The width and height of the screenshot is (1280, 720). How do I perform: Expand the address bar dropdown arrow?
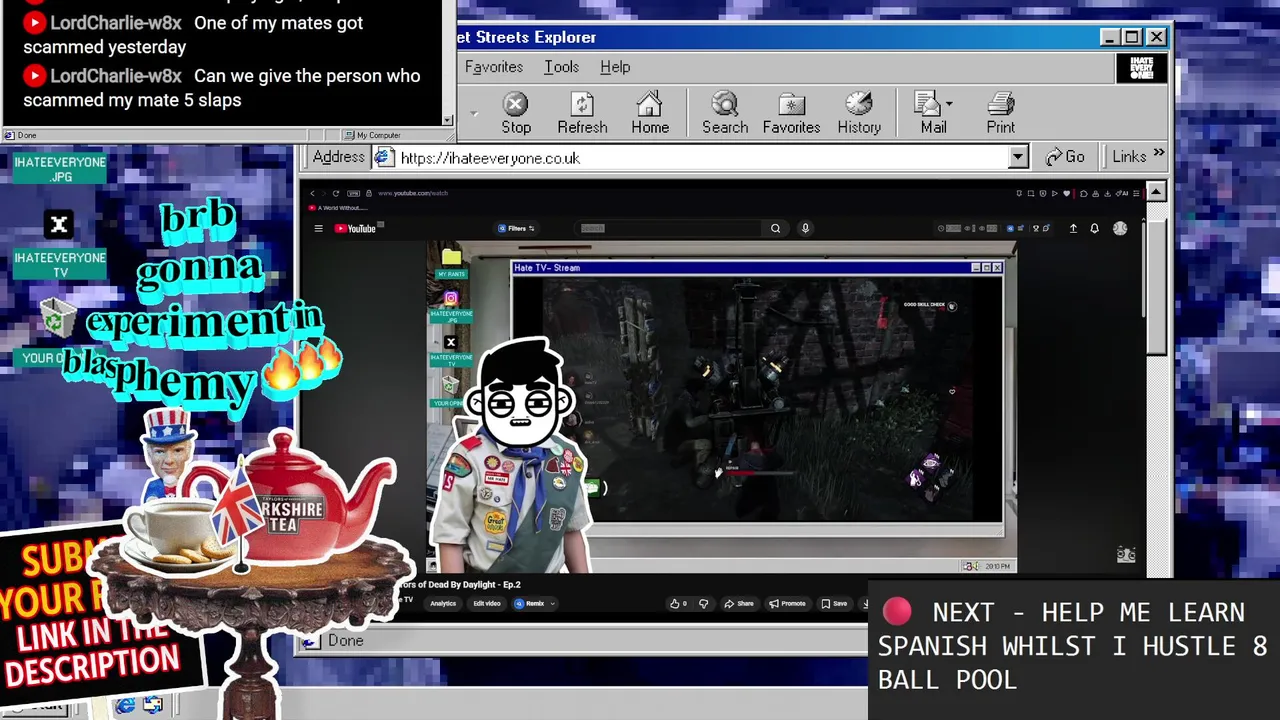pos(1018,158)
